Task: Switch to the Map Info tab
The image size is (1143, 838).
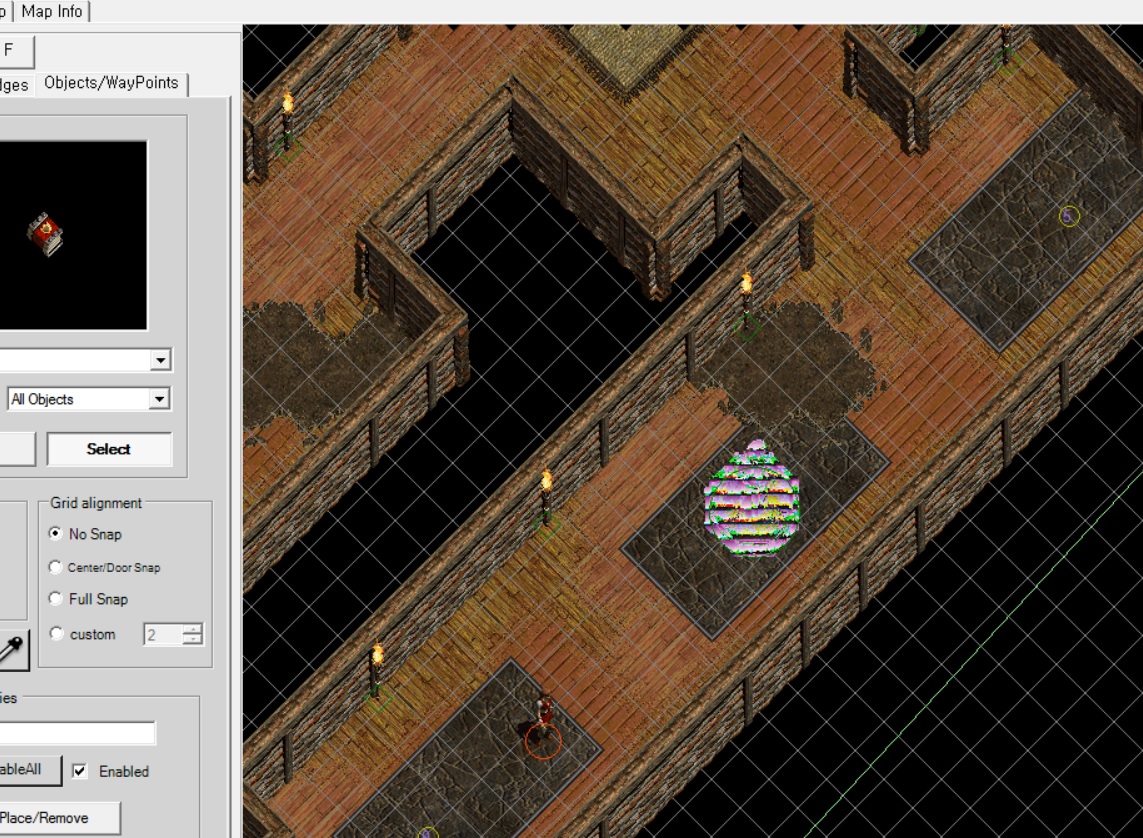Action: [52, 12]
